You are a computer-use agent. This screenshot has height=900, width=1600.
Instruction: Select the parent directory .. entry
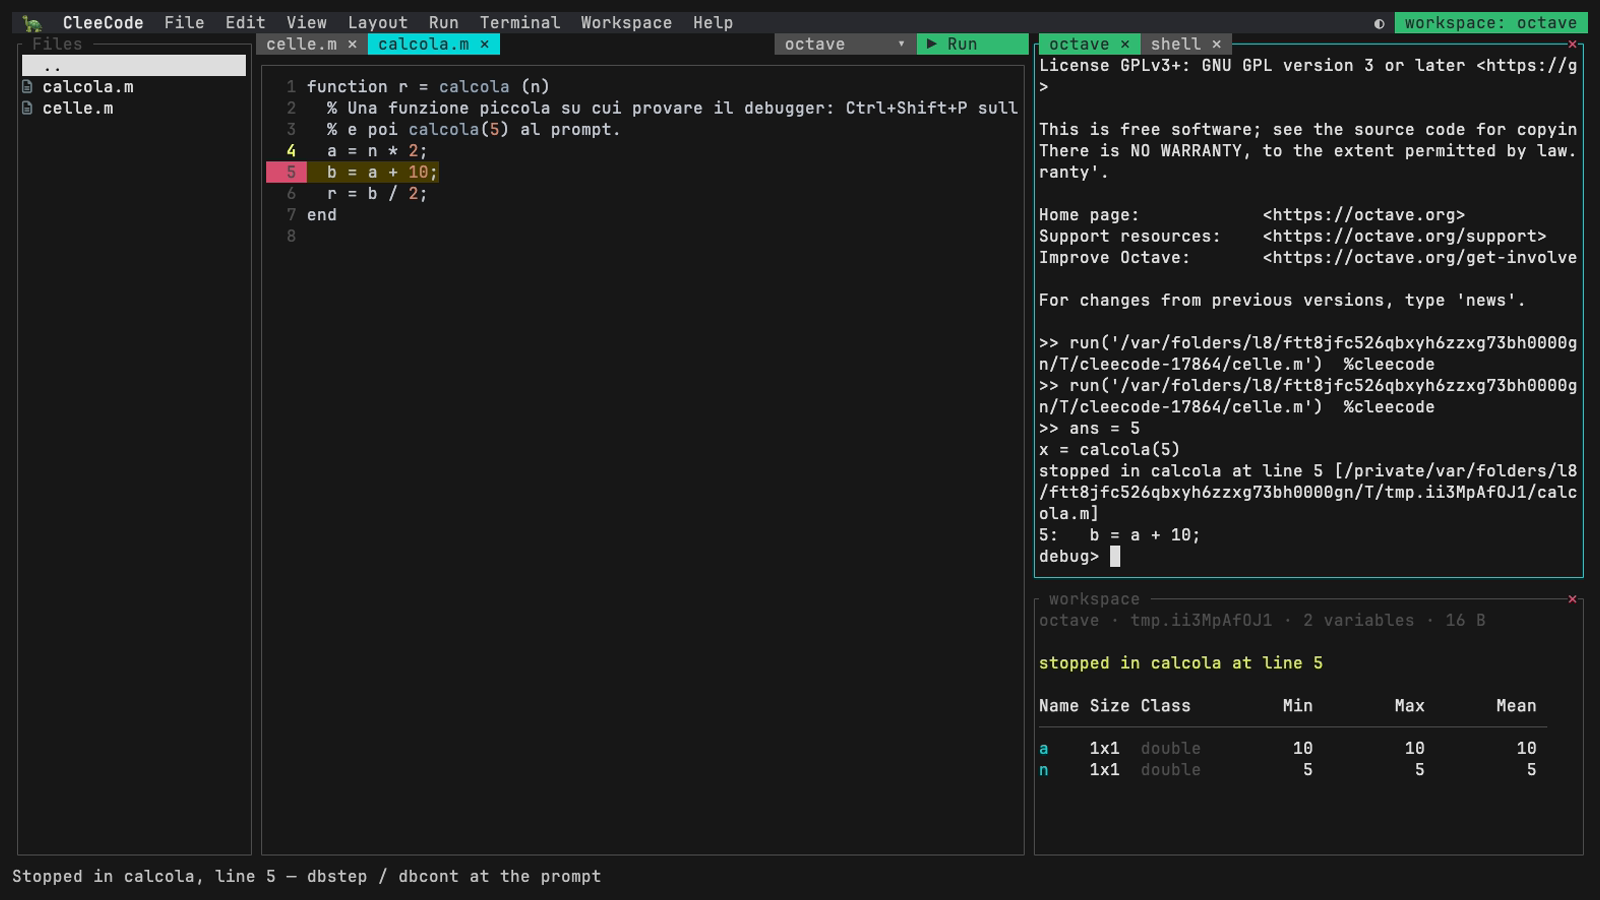point(134,65)
